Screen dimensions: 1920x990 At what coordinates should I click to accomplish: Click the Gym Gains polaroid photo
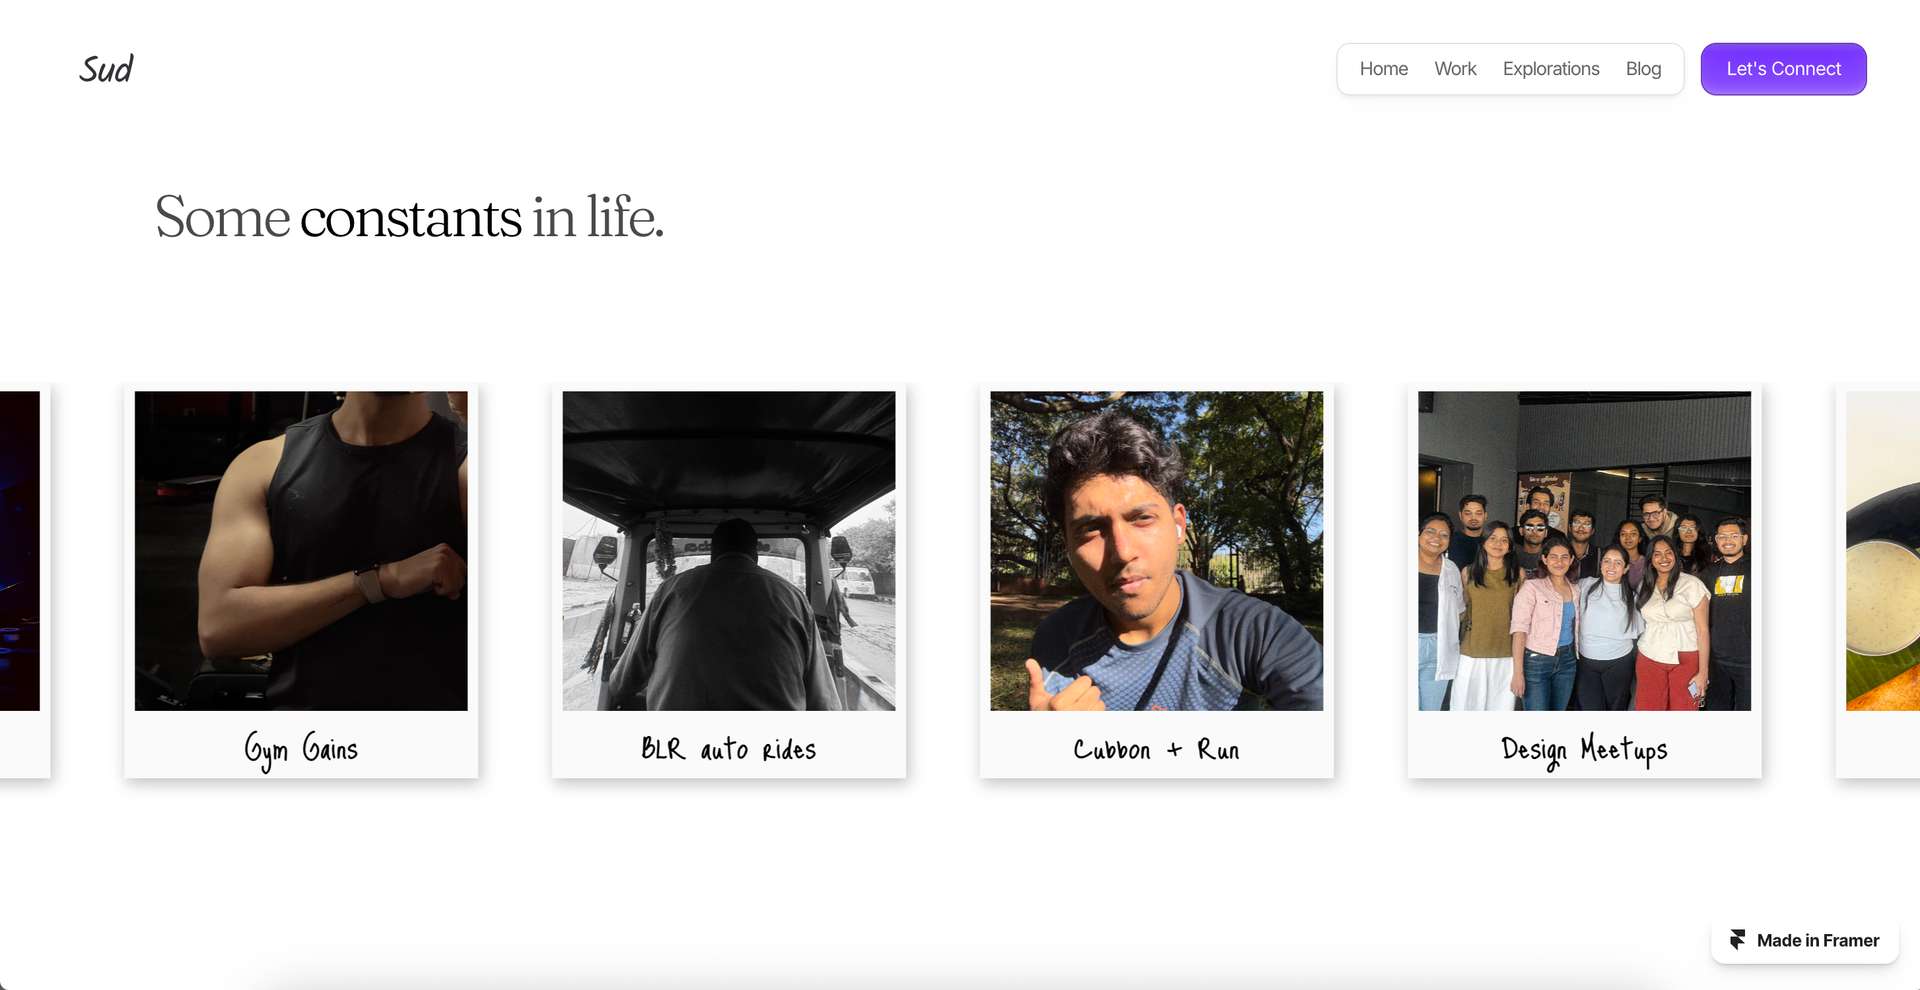click(x=300, y=552)
